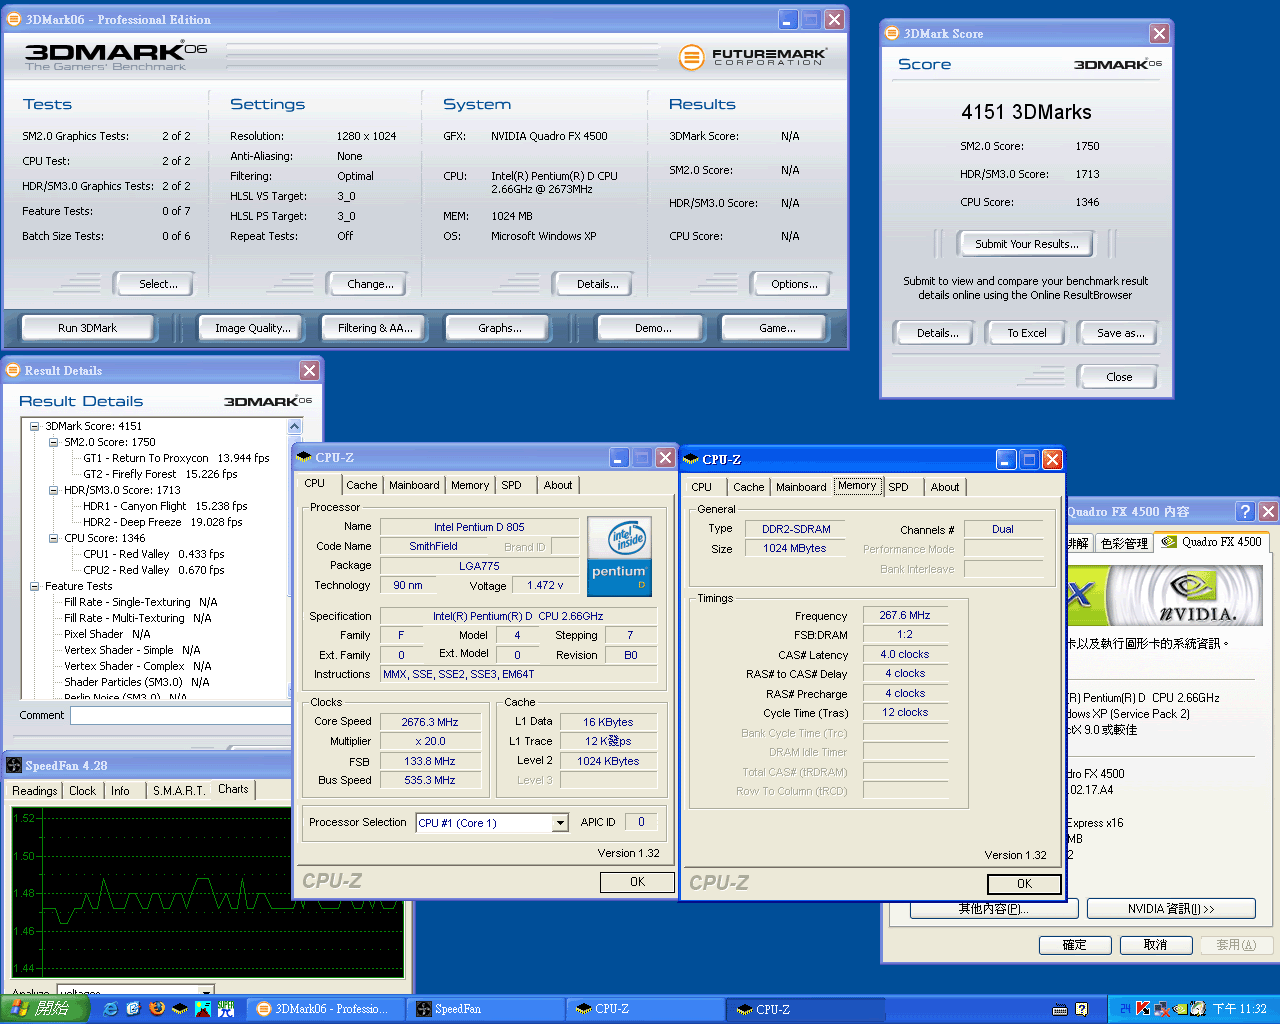Switch to SpeedFan Readings tab

click(35, 791)
